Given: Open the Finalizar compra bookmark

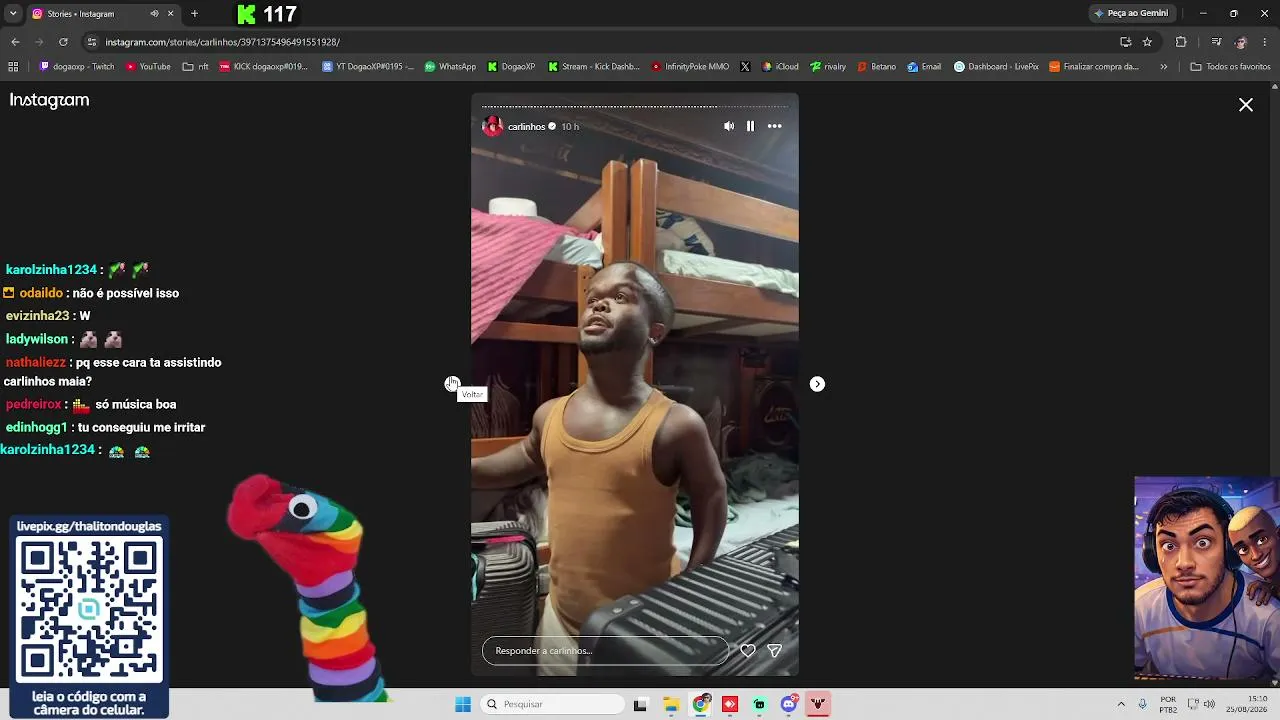Looking at the screenshot, I should 1094,67.
